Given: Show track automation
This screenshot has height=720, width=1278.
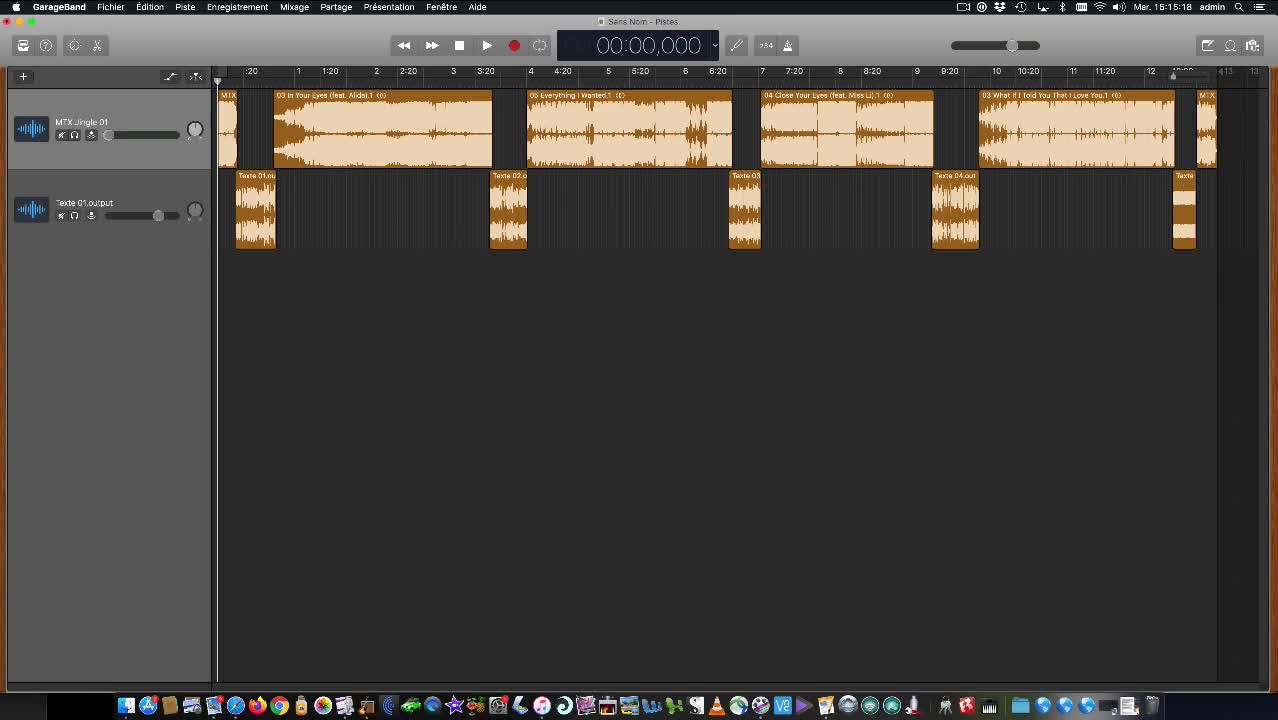Looking at the screenshot, I should point(170,76).
